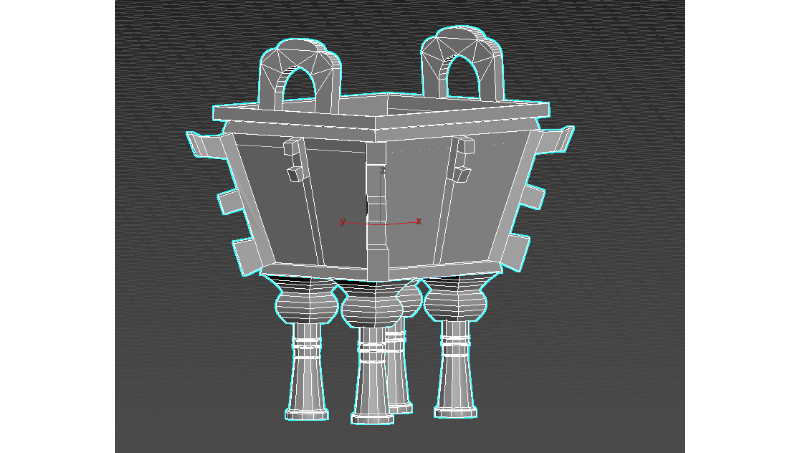
Task: Click the Y axis label on gizmo
Action: pyautogui.click(x=343, y=223)
